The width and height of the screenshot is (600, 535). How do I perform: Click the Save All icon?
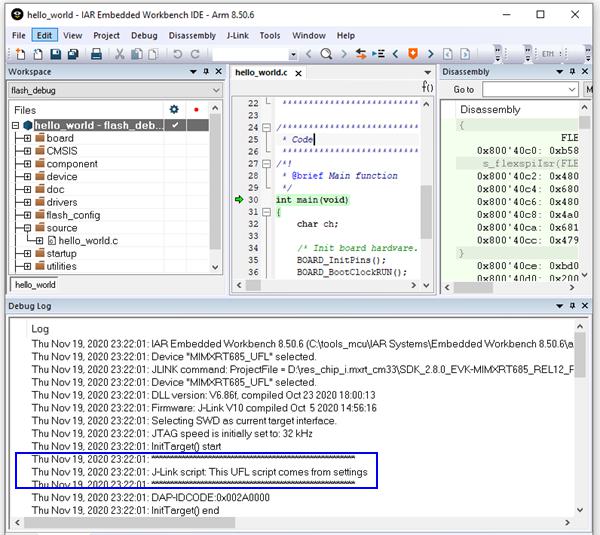click(73, 54)
